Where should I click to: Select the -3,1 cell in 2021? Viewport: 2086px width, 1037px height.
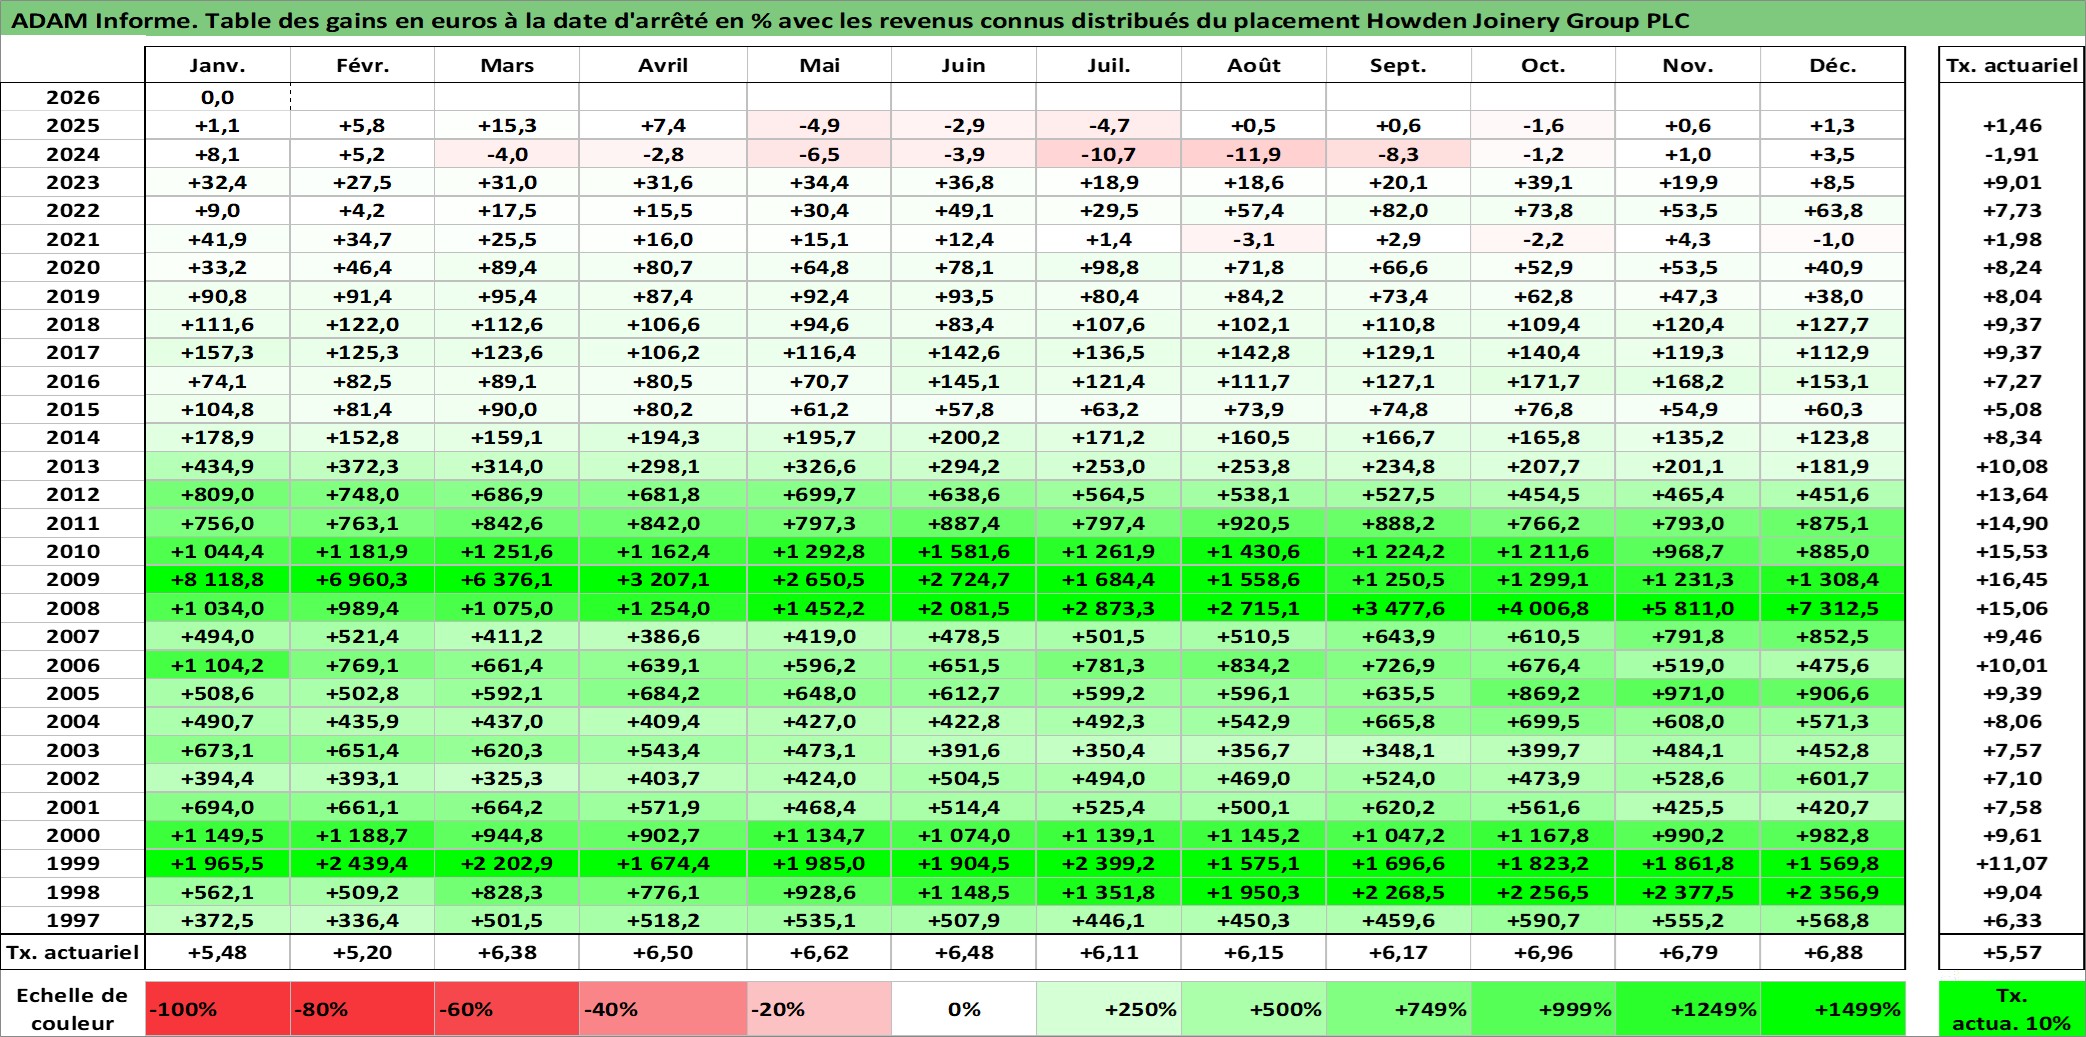pyautogui.click(x=1254, y=239)
